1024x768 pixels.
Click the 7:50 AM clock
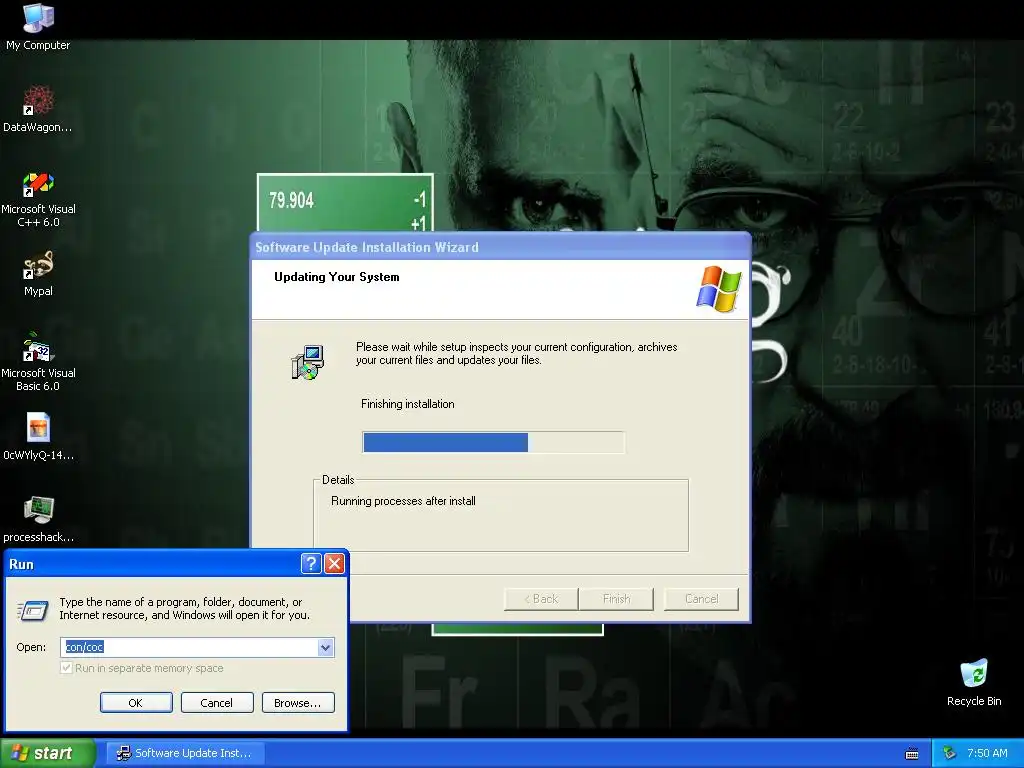click(987, 753)
